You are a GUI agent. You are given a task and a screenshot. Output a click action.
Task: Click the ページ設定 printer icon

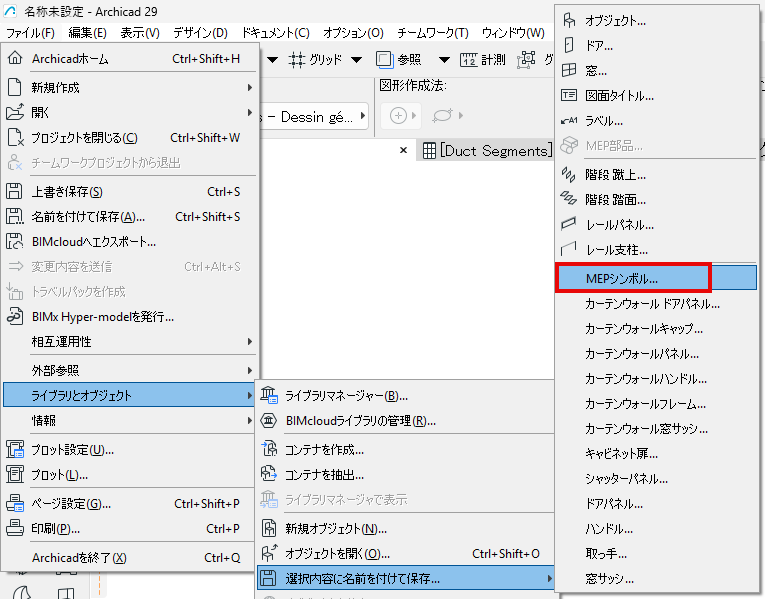click(x=15, y=503)
